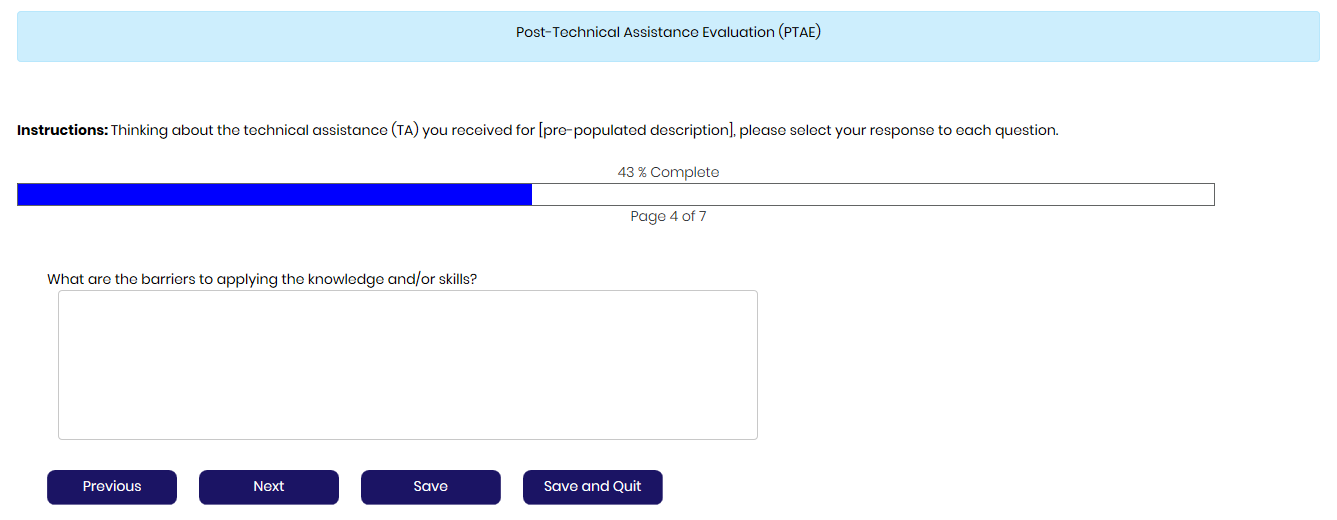Click the words "technical assistance" in the instructions

pos(322,131)
